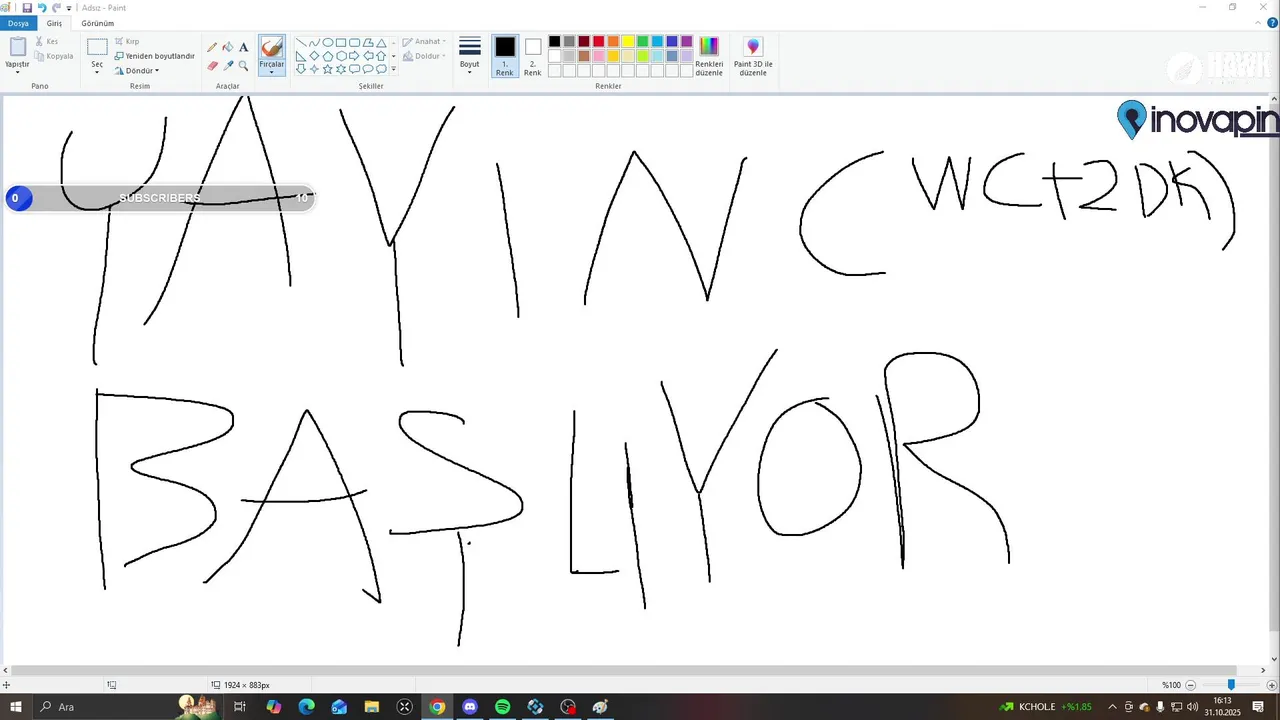The height and width of the screenshot is (720, 1280).
Task: Select the Fill with color bucket tool
Action: pos(228,47)
